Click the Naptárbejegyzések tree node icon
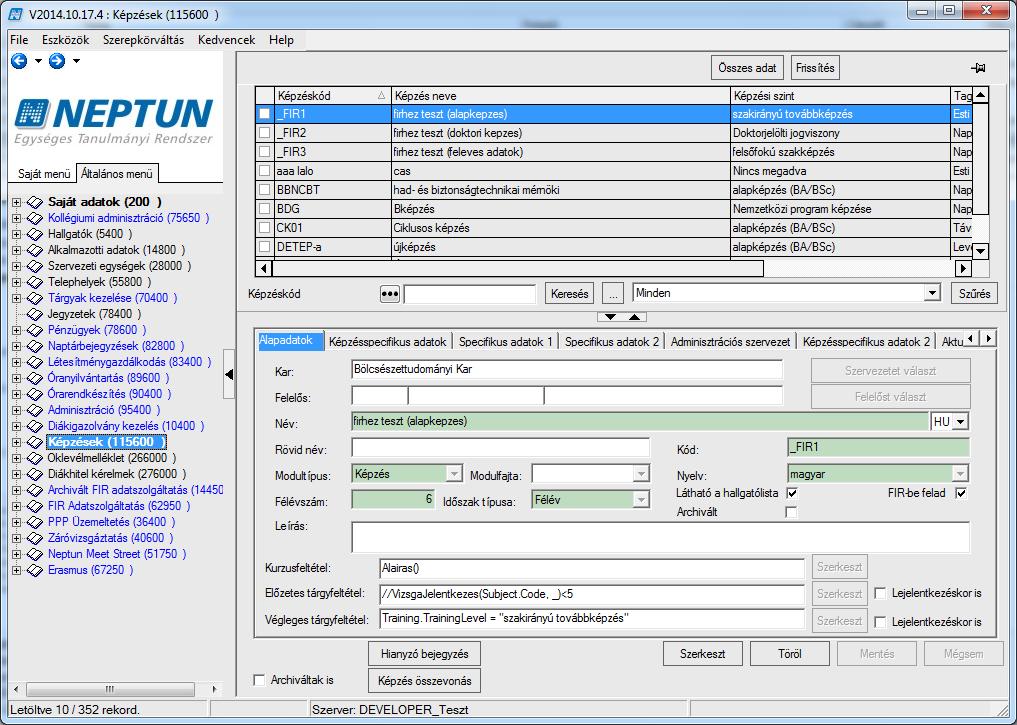Image resolution: width=1017 pixels, height=725 pixels. 34,346
